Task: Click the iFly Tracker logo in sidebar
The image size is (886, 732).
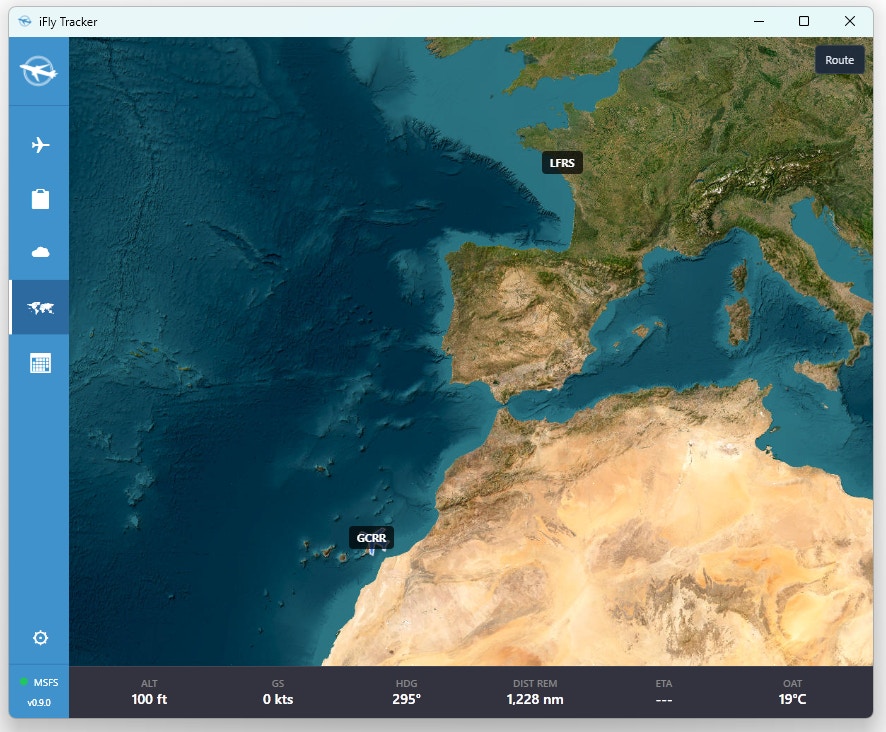Action: point(39,72)
